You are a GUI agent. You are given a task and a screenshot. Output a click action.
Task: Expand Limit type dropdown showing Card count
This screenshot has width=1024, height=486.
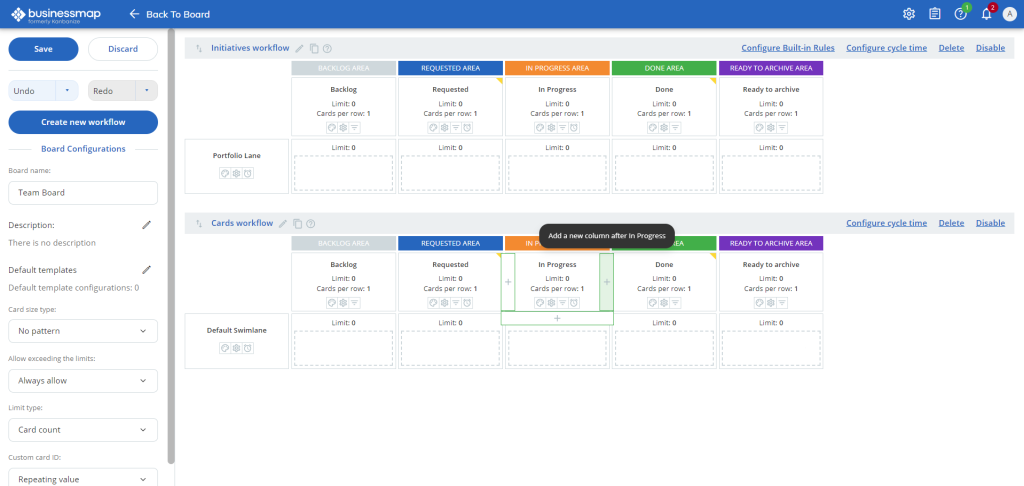(83, 430)
